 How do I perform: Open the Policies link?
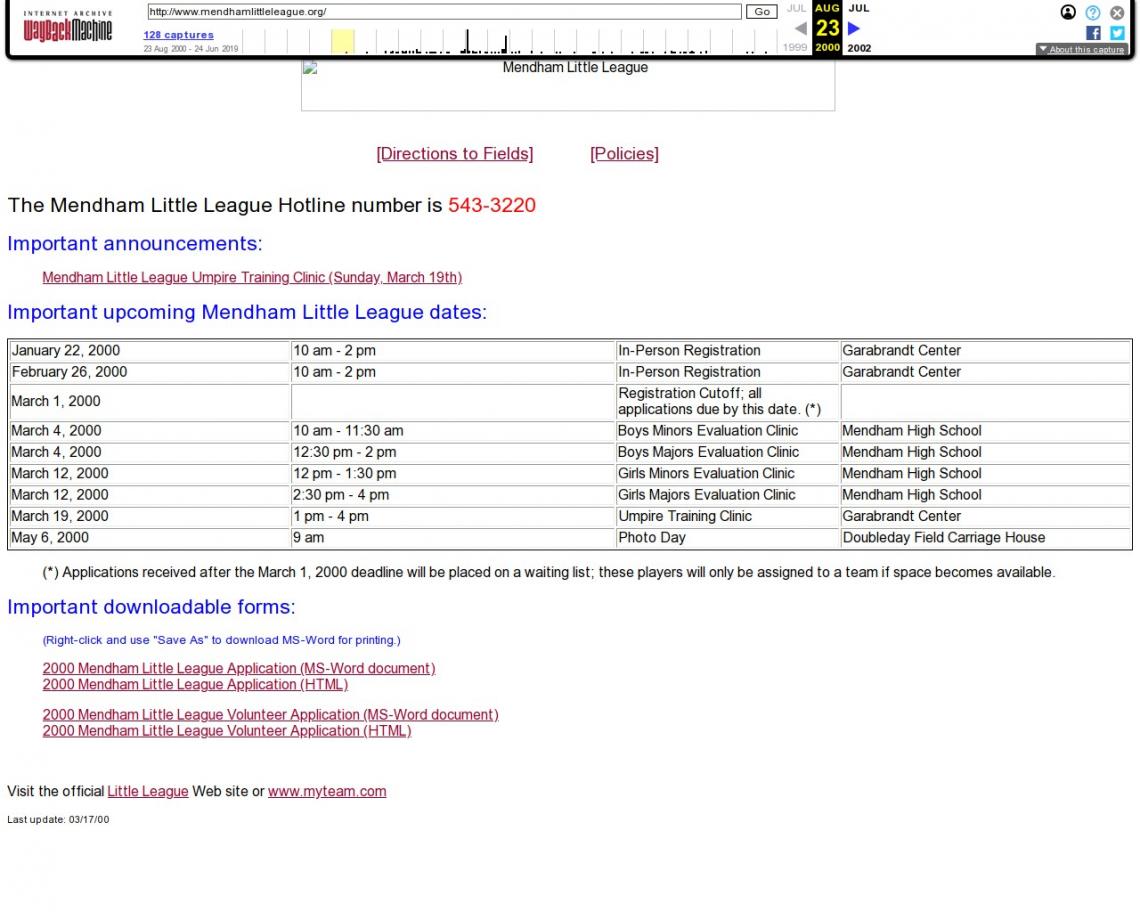click(x=625, y=153)
